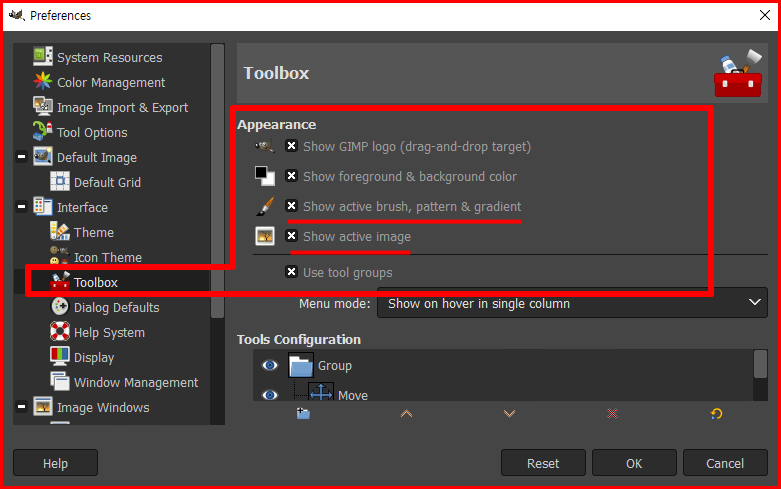Viewport: 781px width, 489px height.
Task: Select Theme preferences page
Action: click(94, 233)
